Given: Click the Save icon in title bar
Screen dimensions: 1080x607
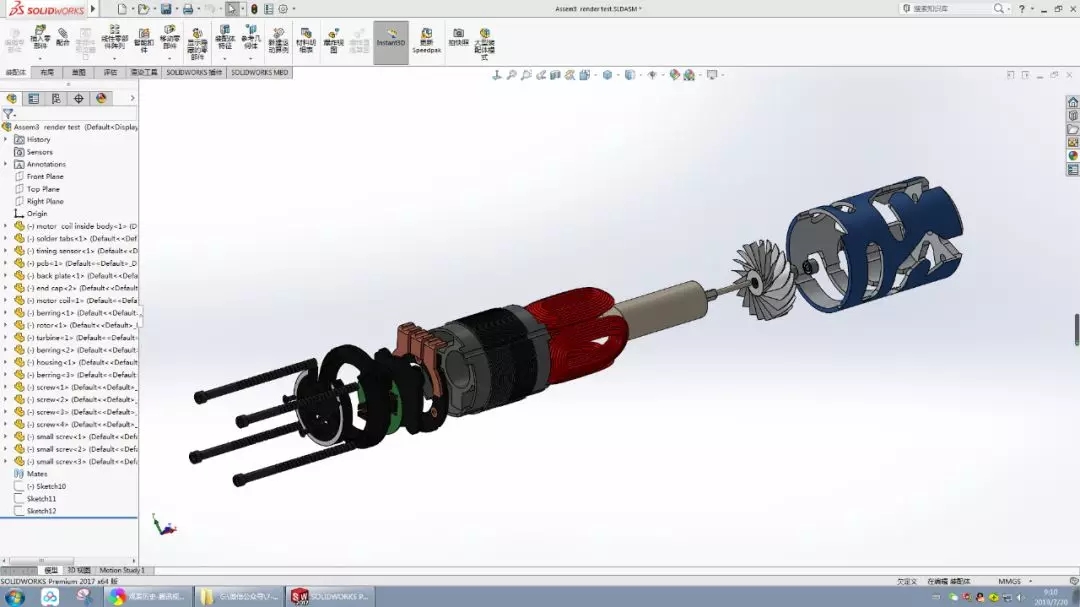Looking at the screenshot, I should (x=166, y=9).
